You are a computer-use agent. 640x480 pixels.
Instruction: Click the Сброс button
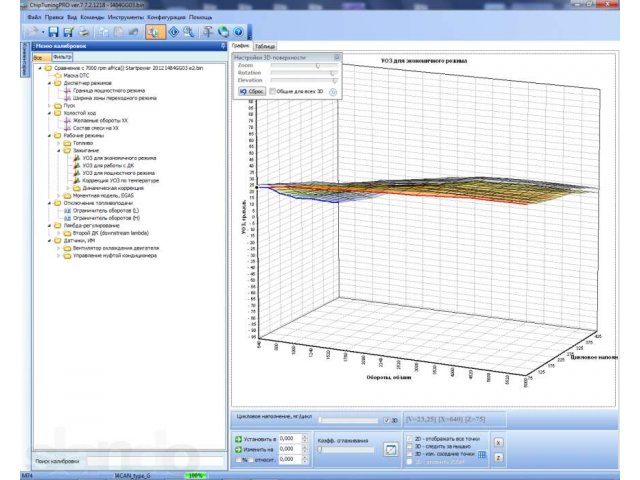tap(250, 91)
